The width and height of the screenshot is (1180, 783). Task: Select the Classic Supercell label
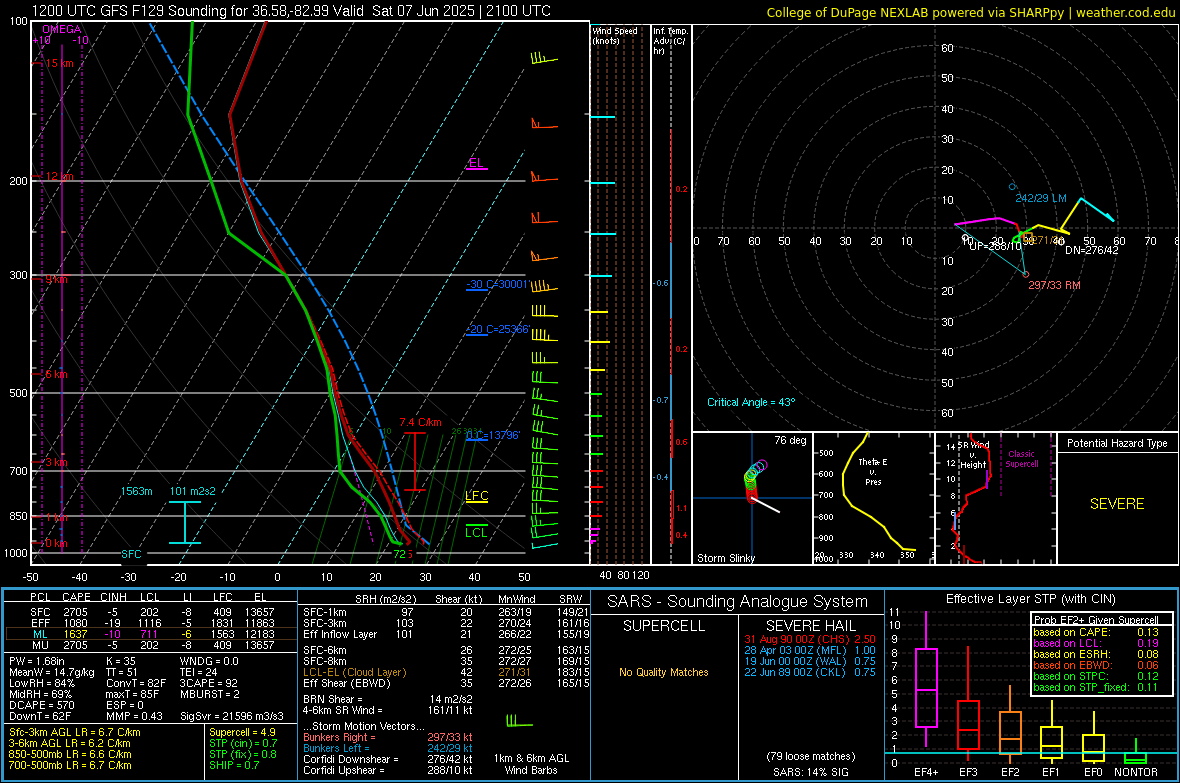[1021, 459]
